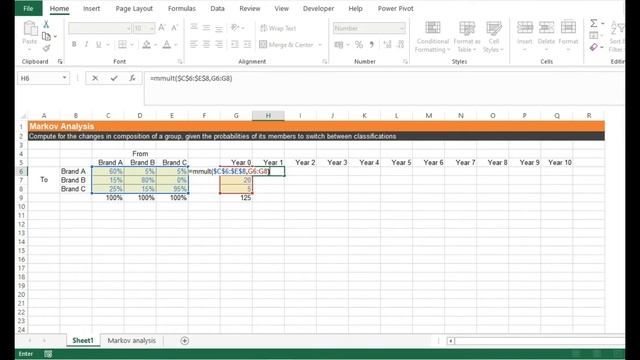640x360 pixels.
Task: Click column H header
Action: pyautogui.click(x=268, y=116)
